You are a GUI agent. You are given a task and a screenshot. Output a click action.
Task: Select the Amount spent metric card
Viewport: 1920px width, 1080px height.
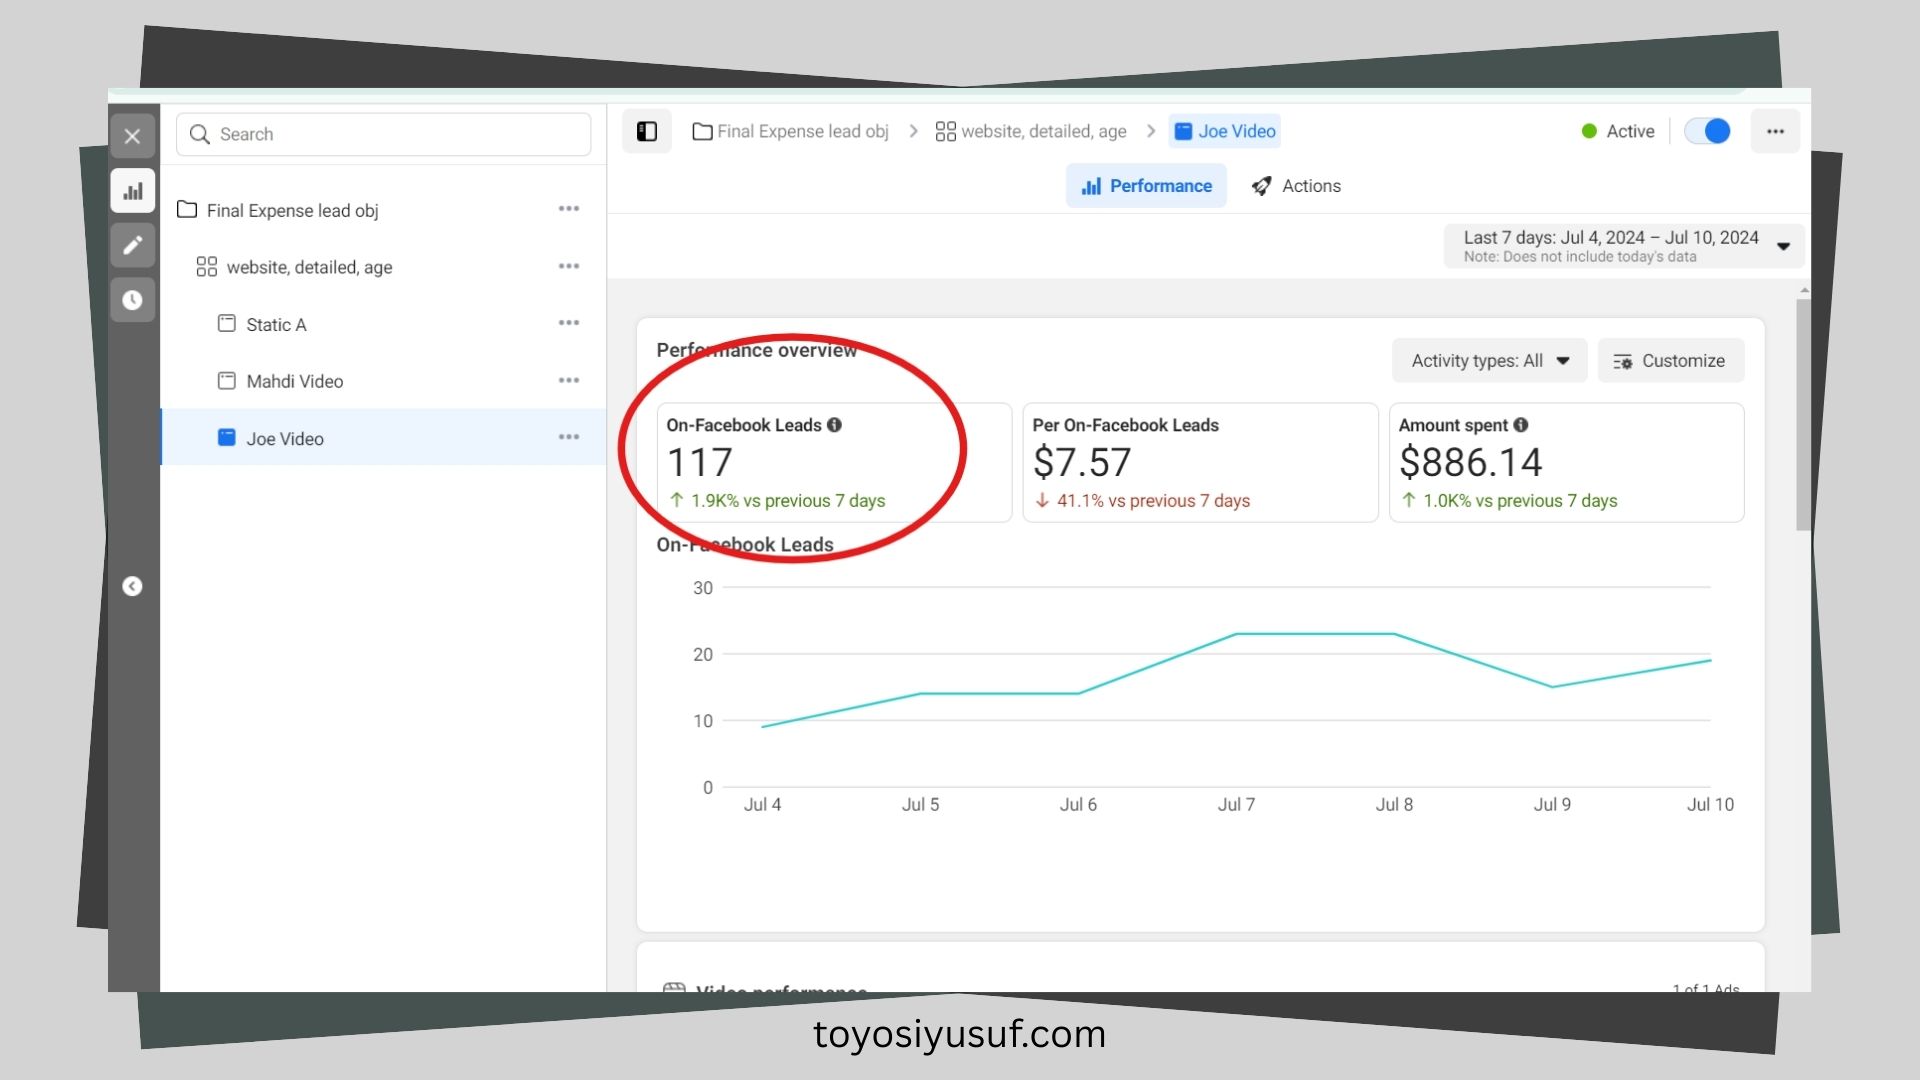(x=1567, y=462)
